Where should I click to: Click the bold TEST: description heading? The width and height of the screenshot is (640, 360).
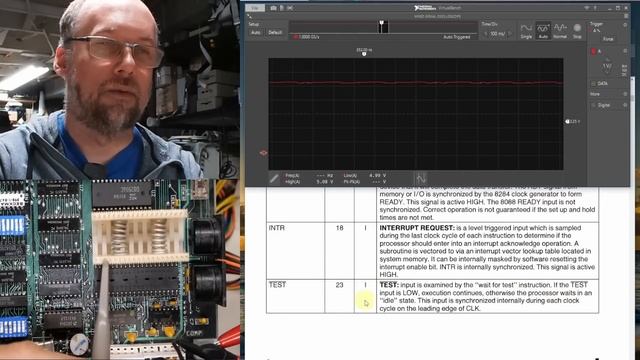tap(389, 285)
